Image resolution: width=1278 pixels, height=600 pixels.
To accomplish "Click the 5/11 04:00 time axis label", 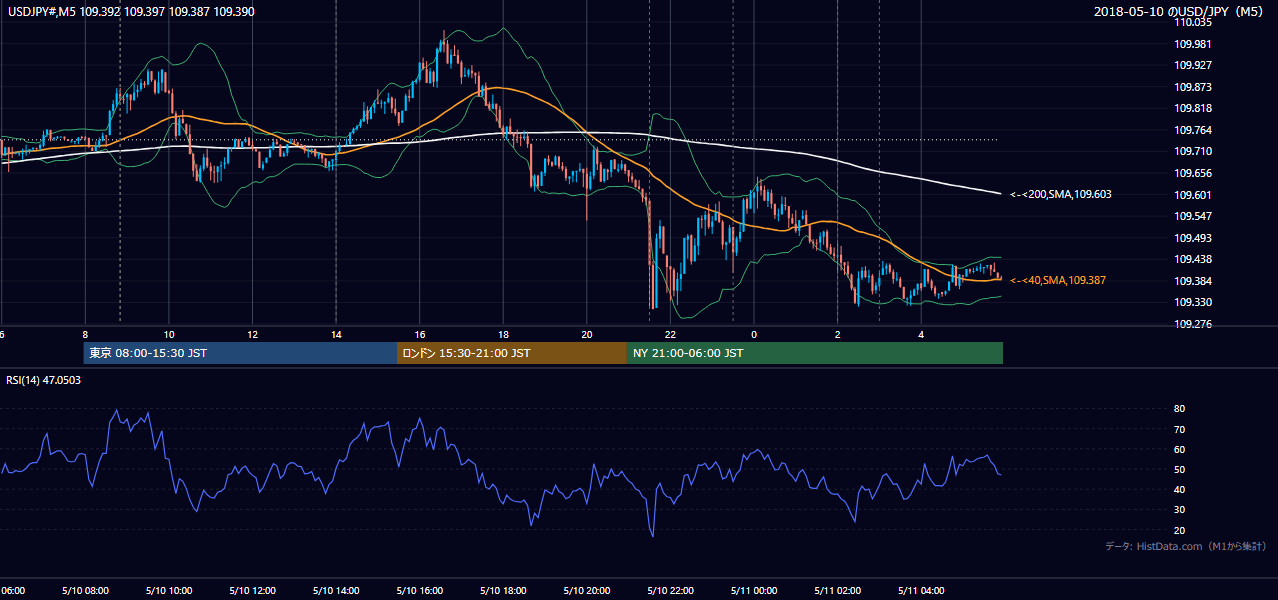I will pyautogui.click(x=921, y=590).
